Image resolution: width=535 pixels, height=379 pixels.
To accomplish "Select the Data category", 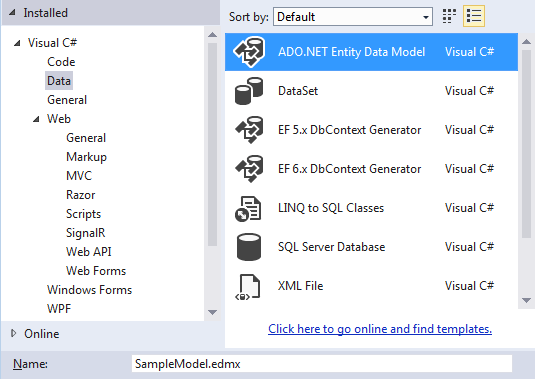I will click(x=59, y=81).
